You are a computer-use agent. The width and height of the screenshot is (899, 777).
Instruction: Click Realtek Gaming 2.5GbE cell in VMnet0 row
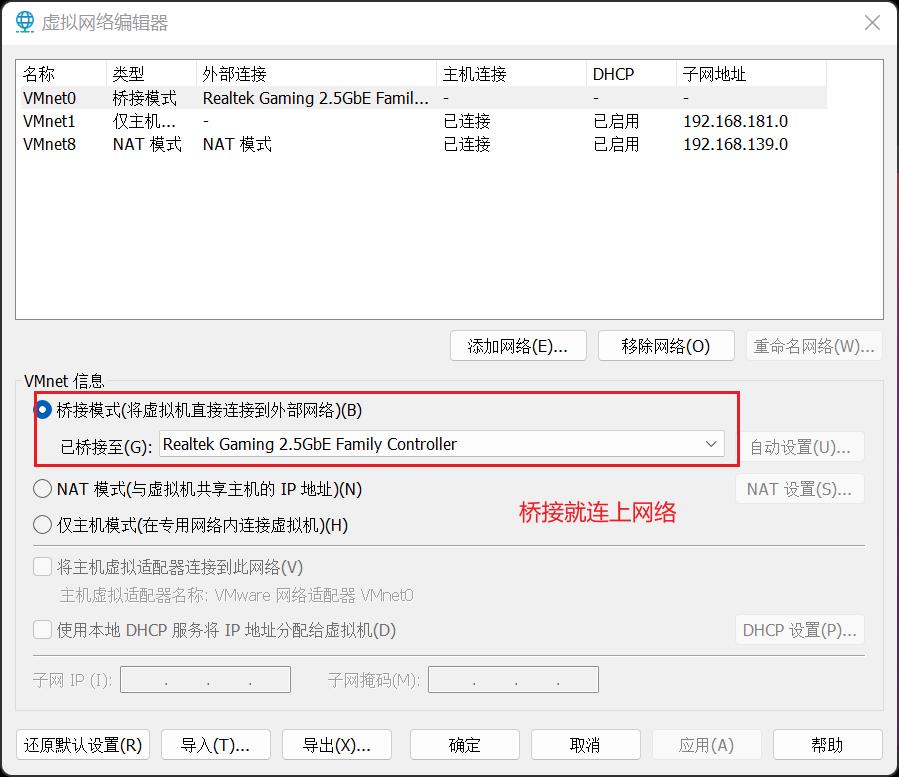click(316, 98)
